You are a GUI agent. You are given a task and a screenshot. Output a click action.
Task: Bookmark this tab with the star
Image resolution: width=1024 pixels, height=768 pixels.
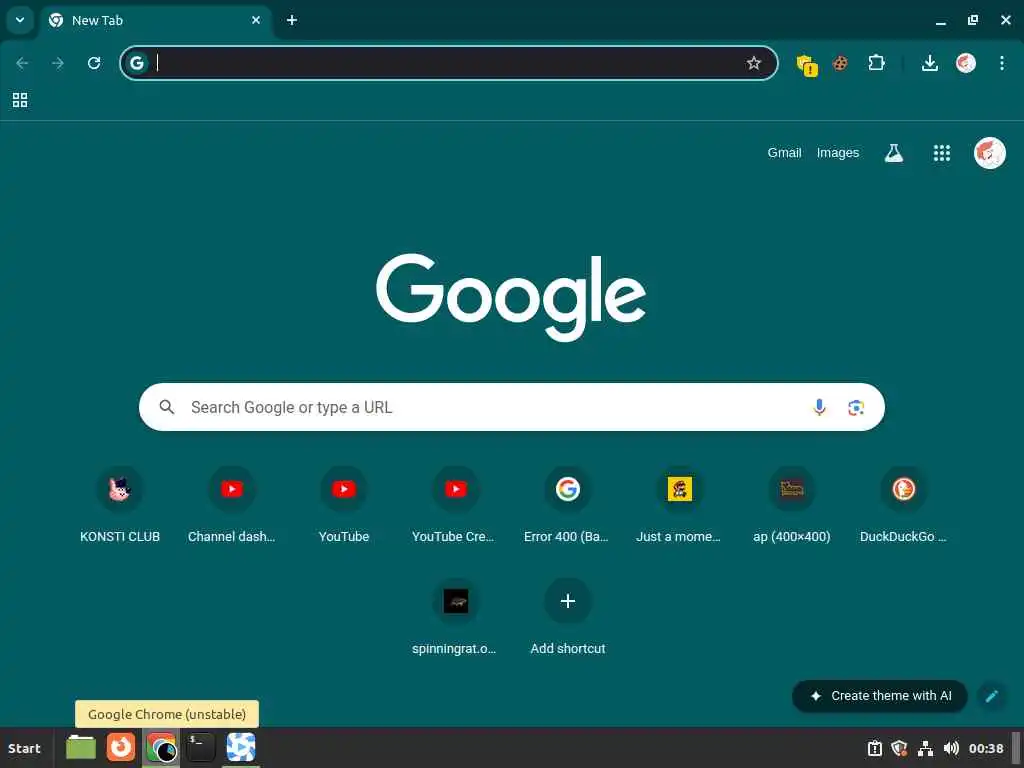click(x=754, y=63)
